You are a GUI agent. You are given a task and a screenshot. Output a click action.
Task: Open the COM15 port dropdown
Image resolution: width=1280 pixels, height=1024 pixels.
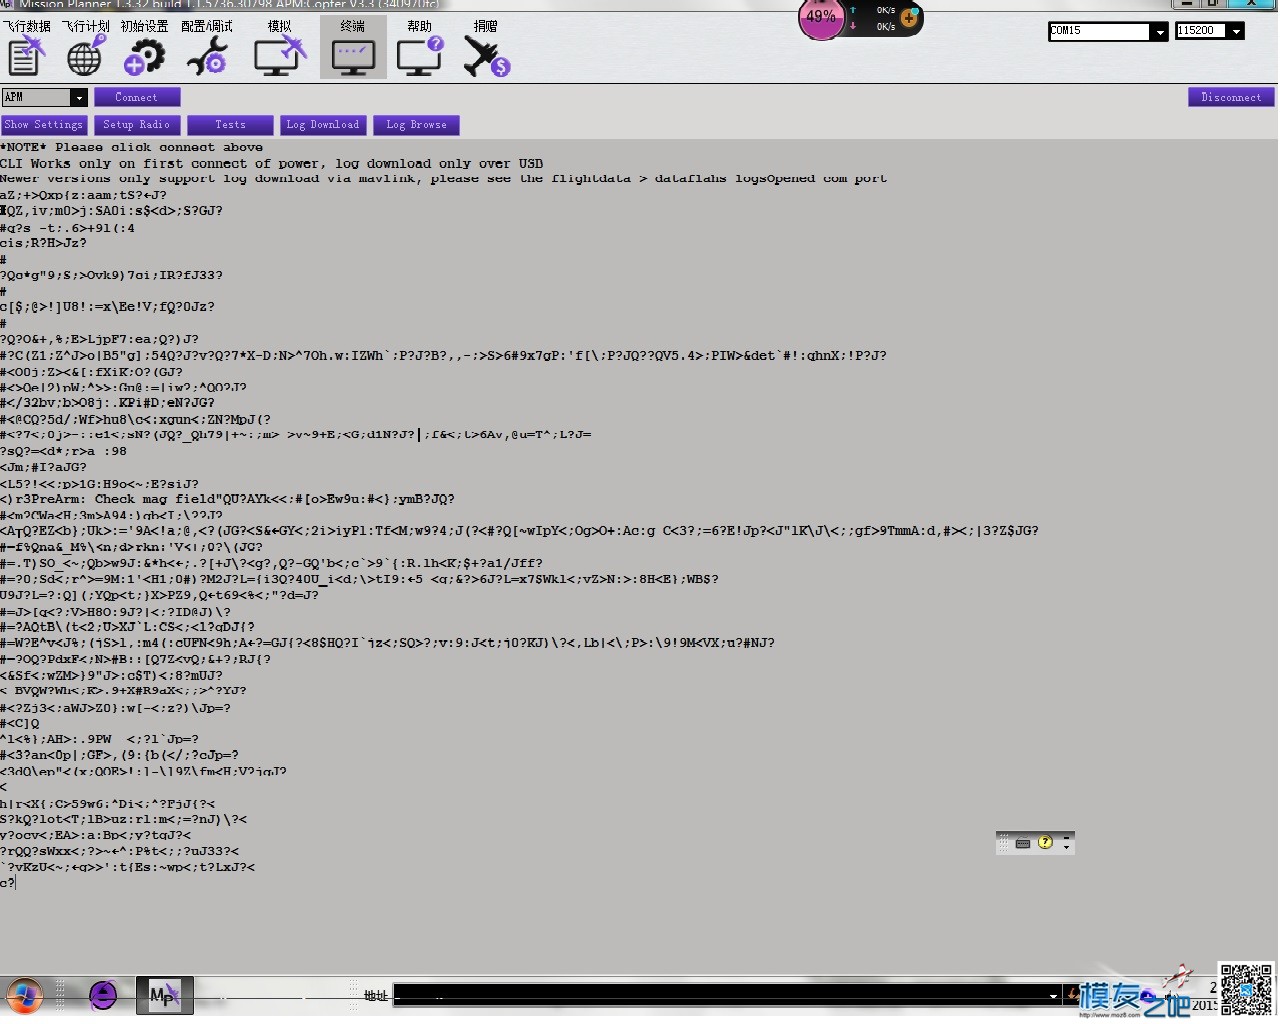pyautogui.click(x=1160, y=32)
